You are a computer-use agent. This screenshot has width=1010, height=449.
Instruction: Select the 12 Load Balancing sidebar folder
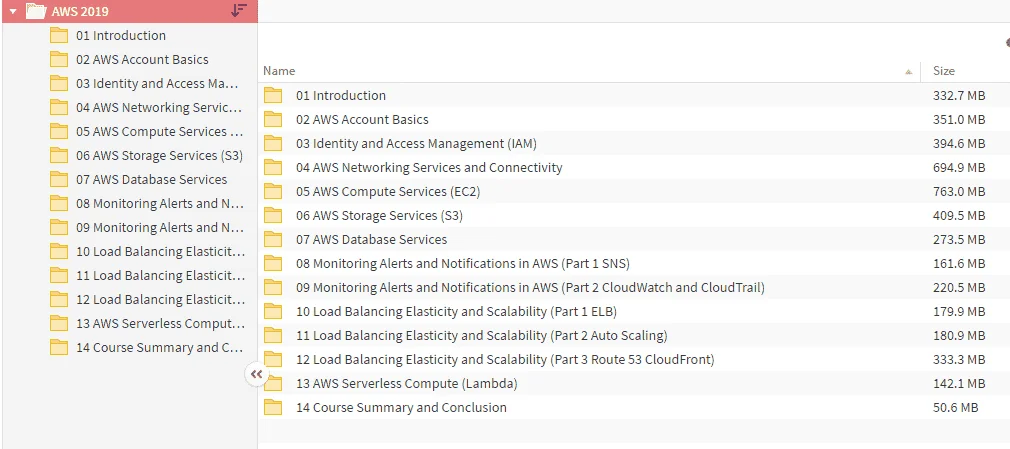[160, 300]
